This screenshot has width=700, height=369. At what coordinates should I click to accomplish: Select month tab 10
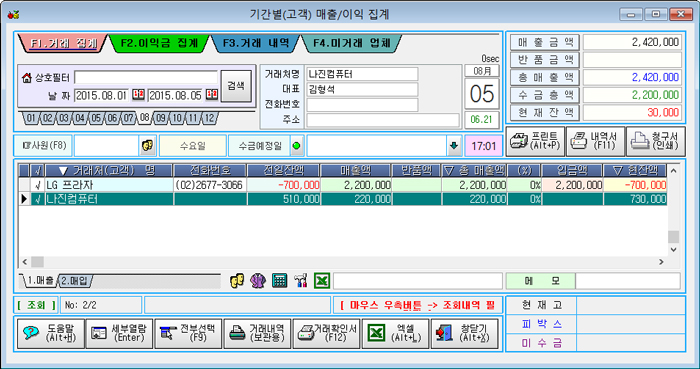tap(177, 118)
